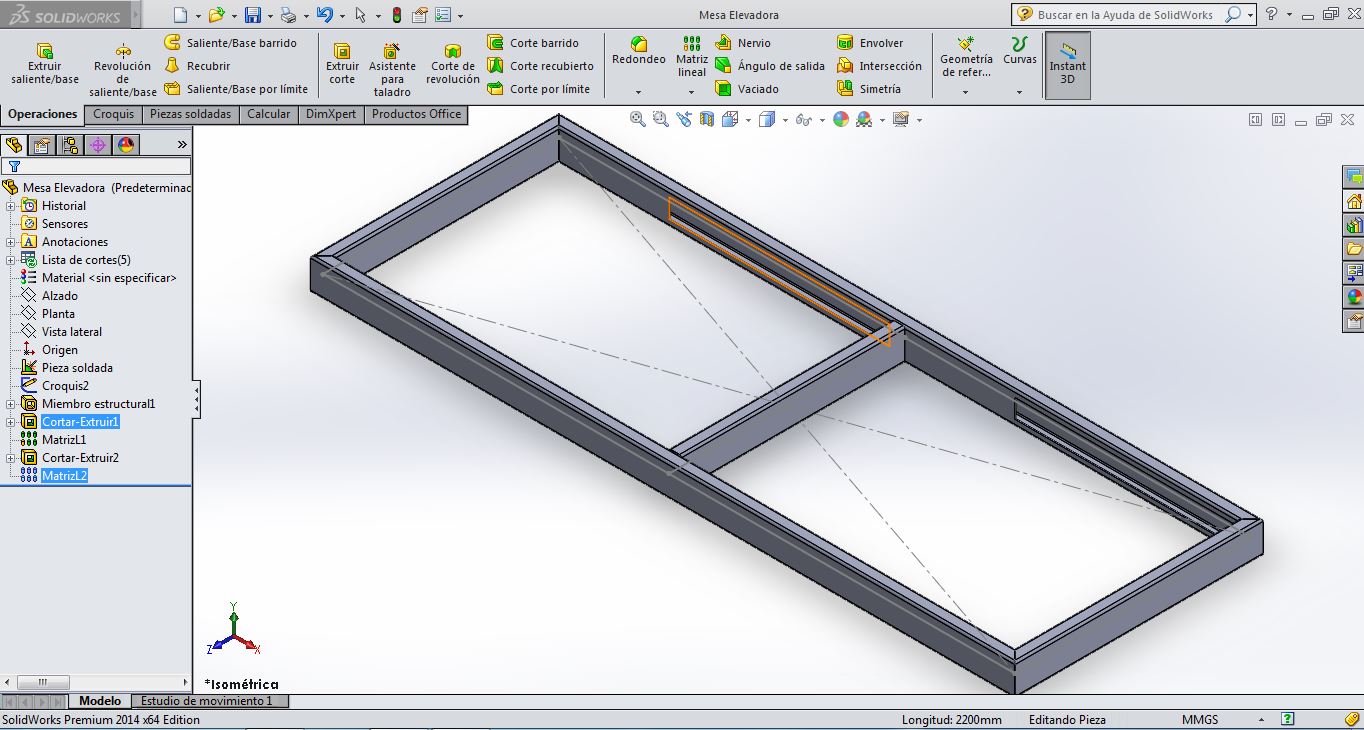Expand the Cortar-Extruir2 node
Image resolution: width=1364 pixels, height=730 pixels.
coord(11,458)
